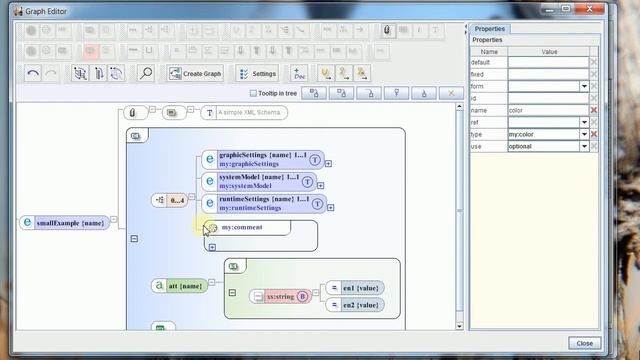The image size is (640, 360).
Task: Collapse the smallExample element node
Action: (114, 220)
